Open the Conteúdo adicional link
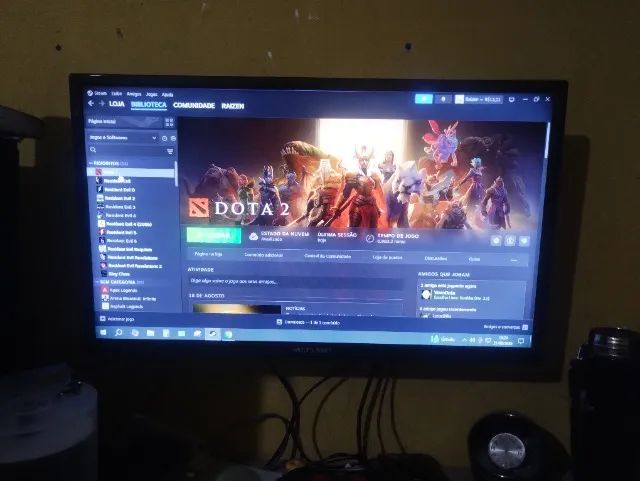The height and width of the screenshot is (481, 640). [x=263, y=255]
